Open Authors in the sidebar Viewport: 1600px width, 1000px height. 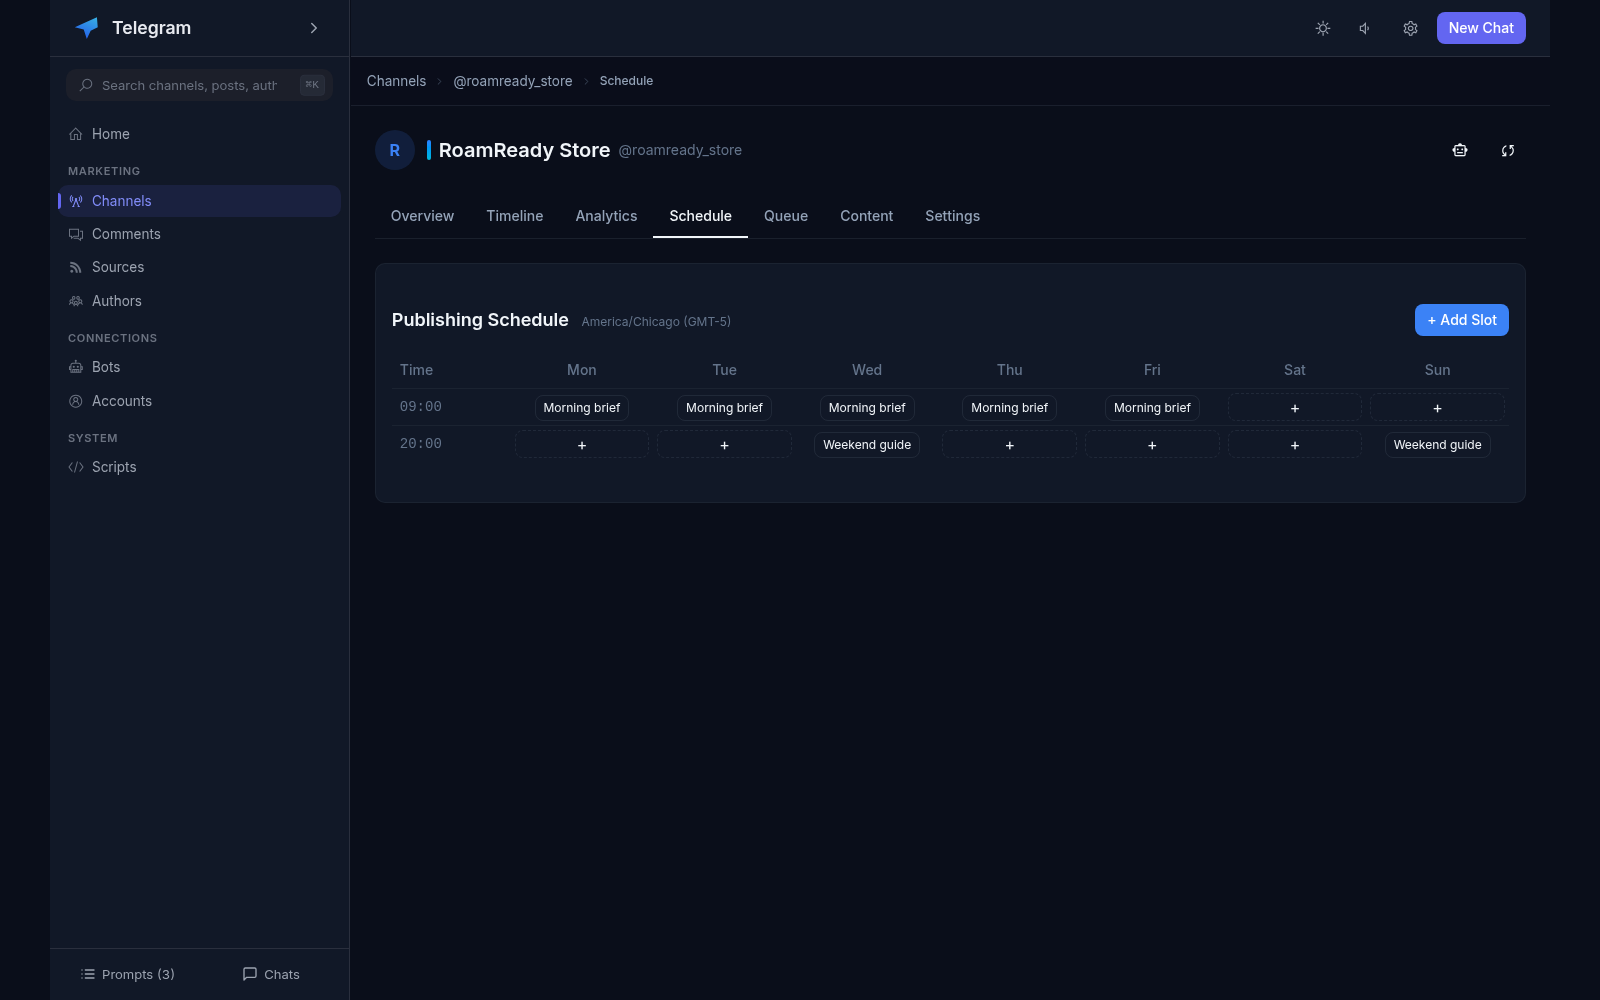click(200, 301)
